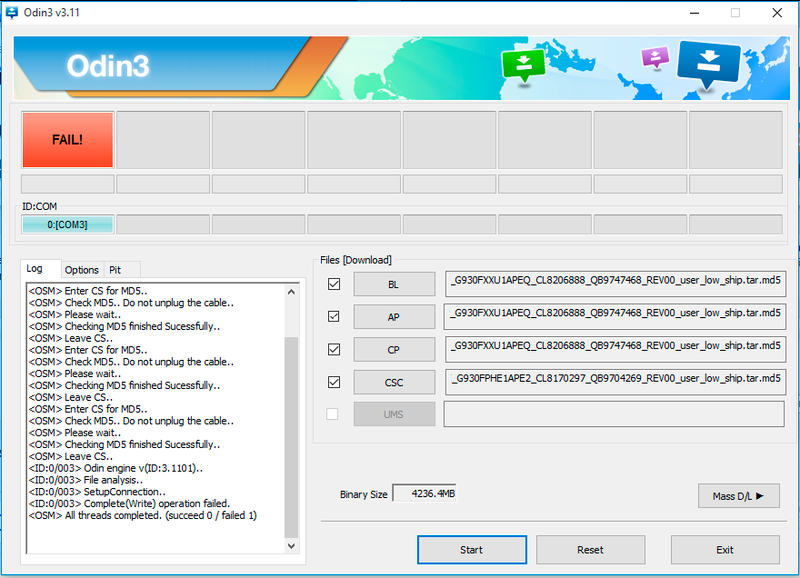
Task: Toggle the CSC file checkbox
Action: (x=333, y=381)
